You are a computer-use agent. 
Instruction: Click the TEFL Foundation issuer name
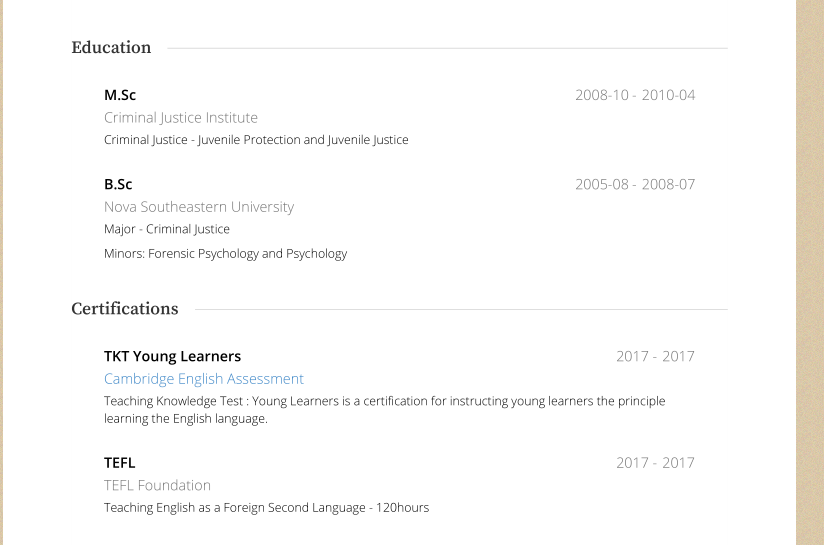(x=157, y=486)
